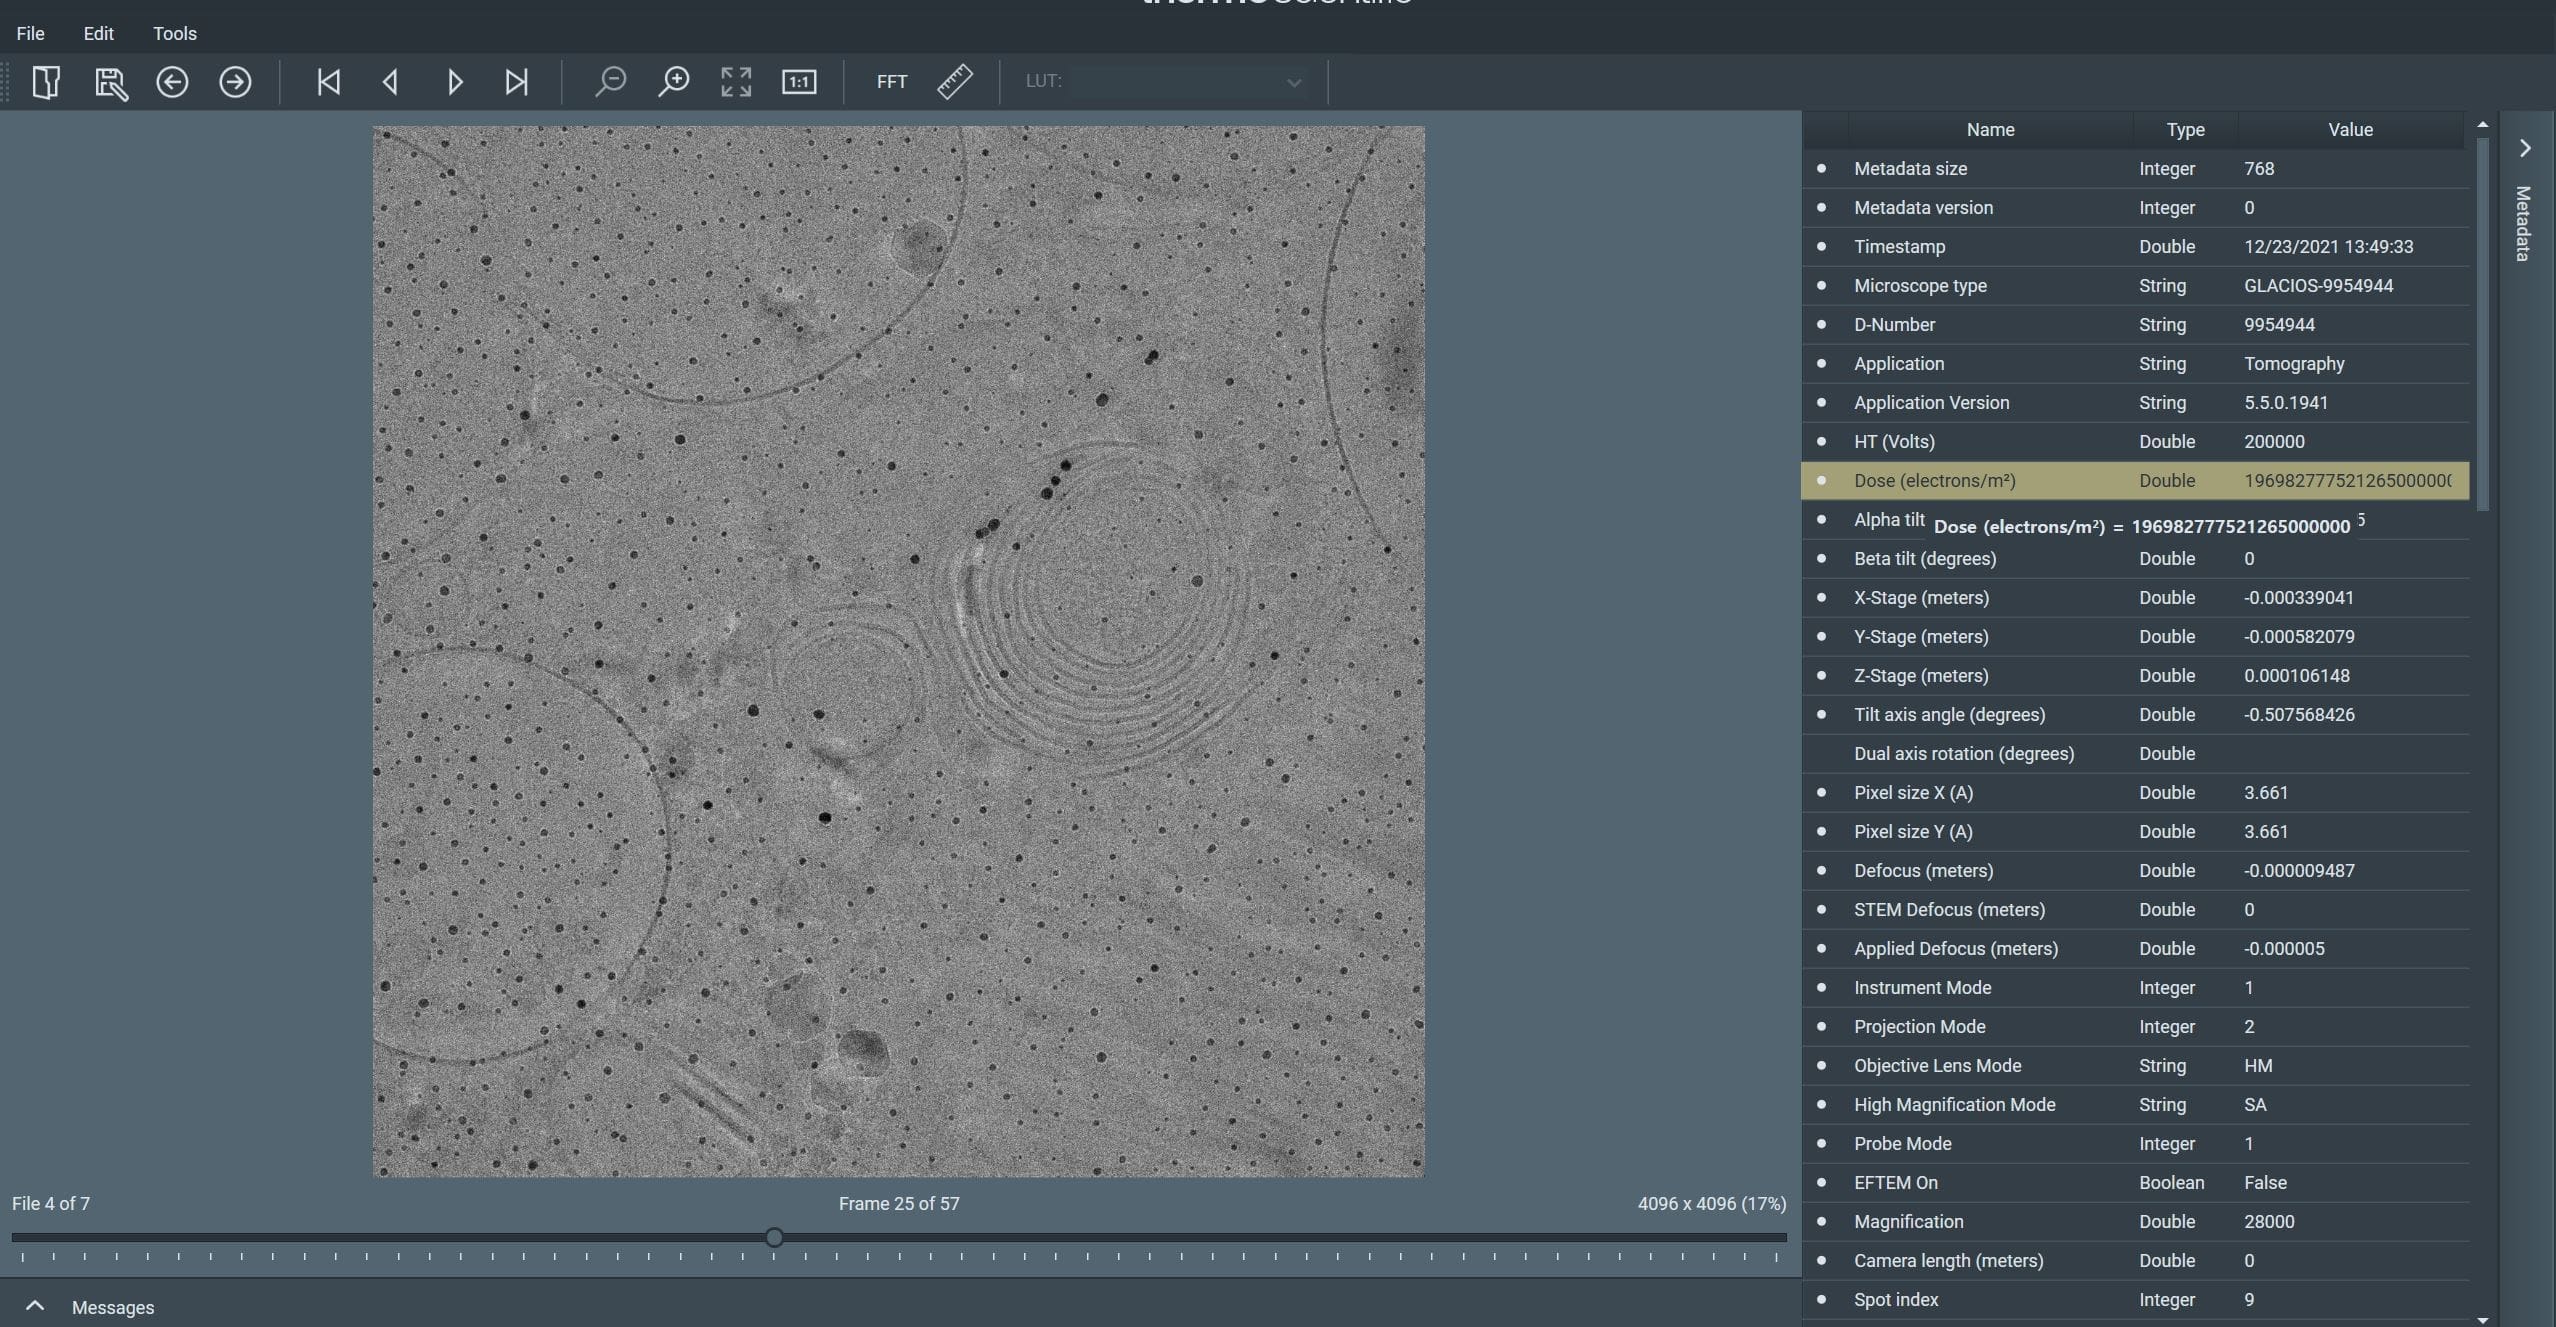
Task: Open the Tools menu
Action: tap(174, 33)
